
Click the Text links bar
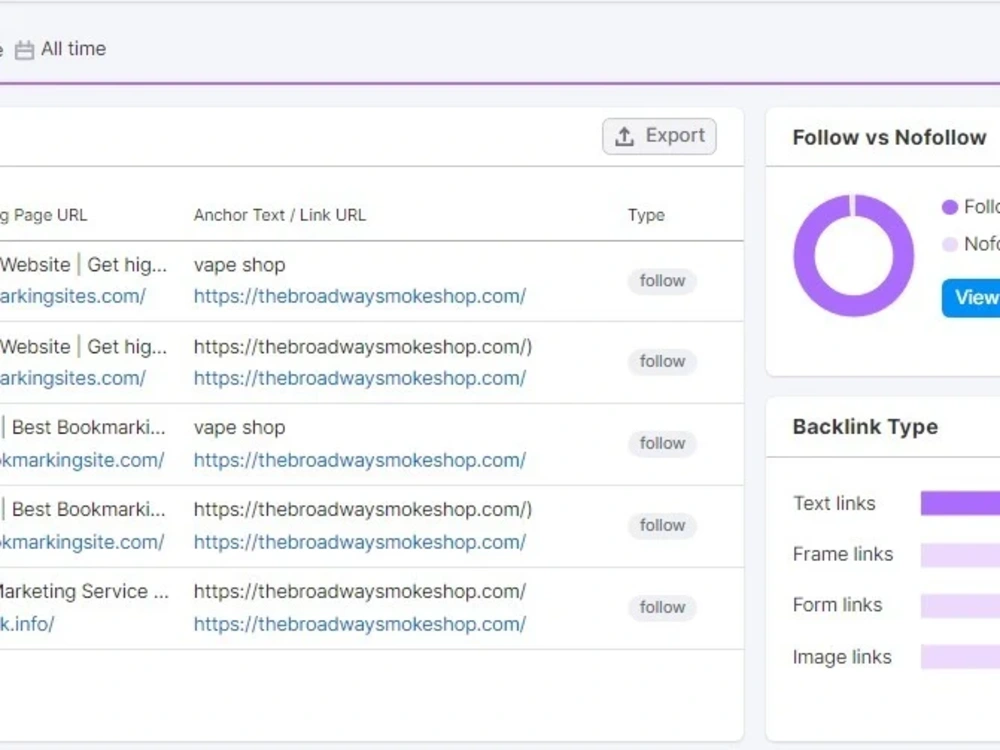pyautogui.click(x=960, y=503)
